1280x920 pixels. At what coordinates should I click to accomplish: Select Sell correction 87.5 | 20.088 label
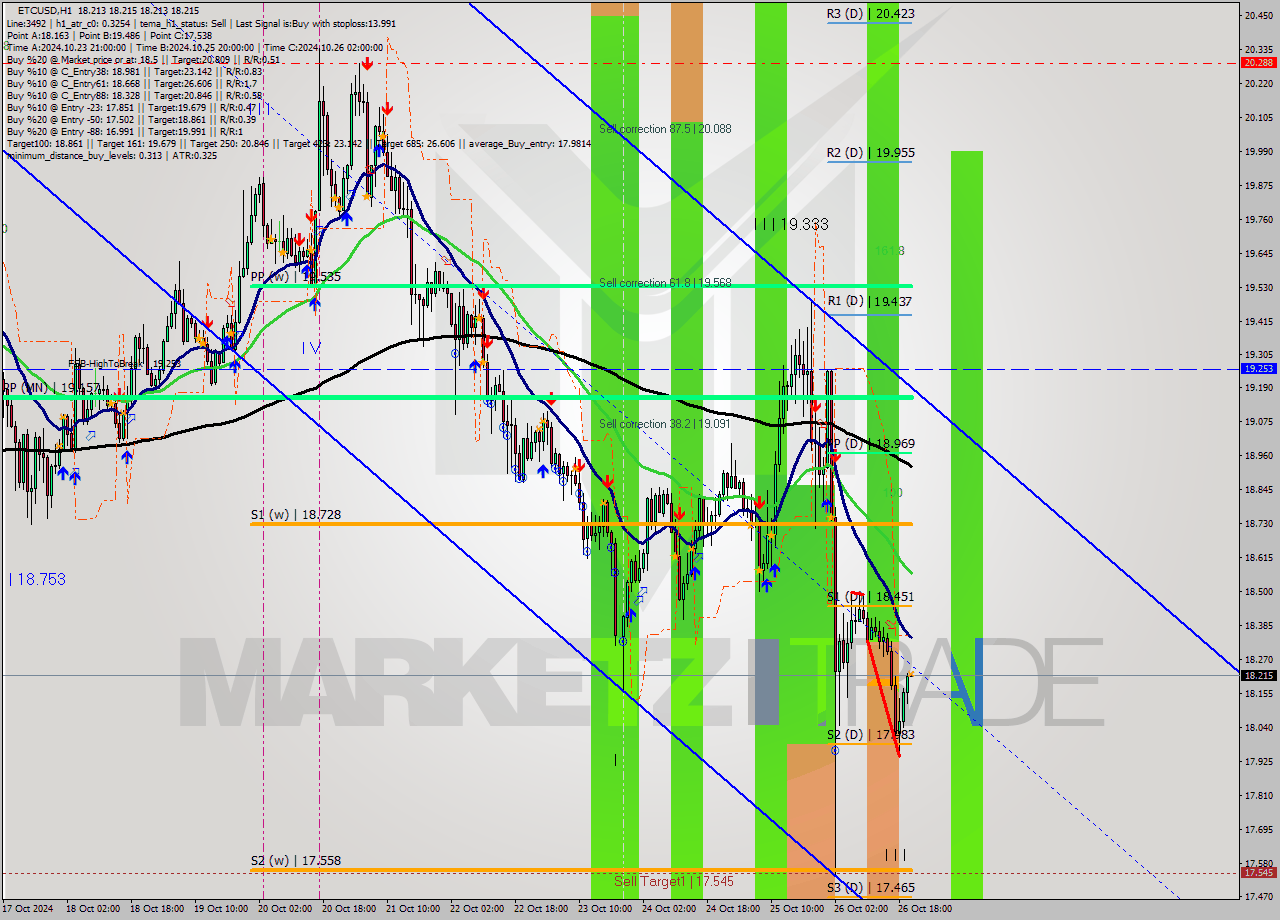[665, 129]
